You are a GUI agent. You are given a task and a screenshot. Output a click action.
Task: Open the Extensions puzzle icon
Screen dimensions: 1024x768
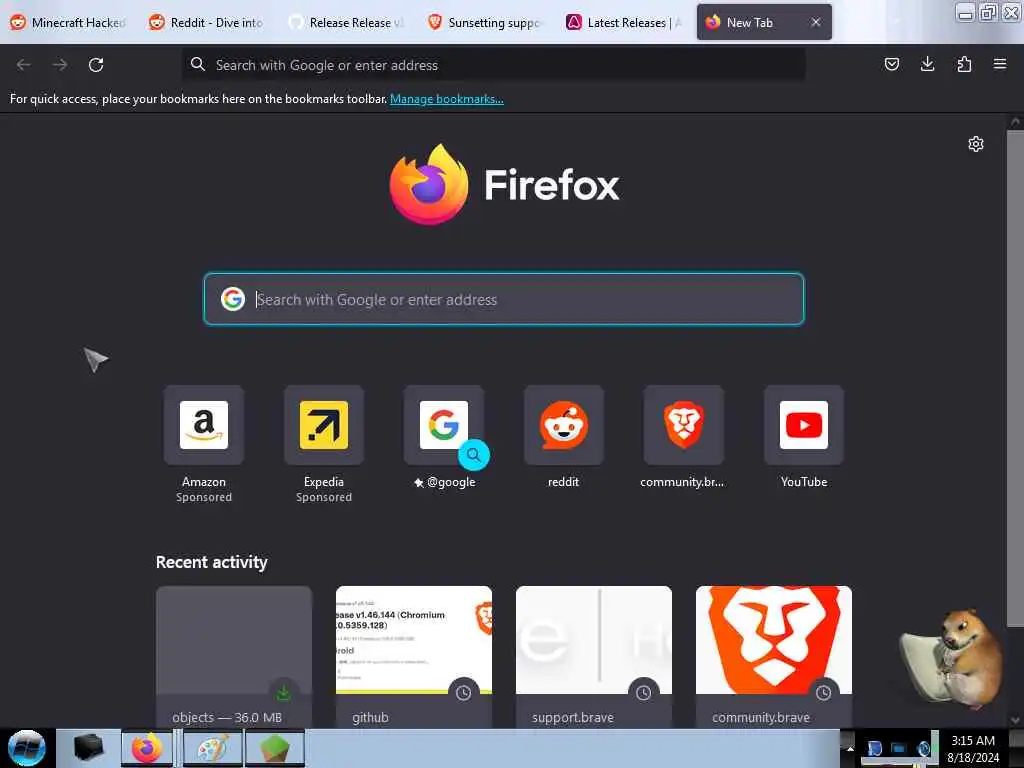[x=964, y=64]
